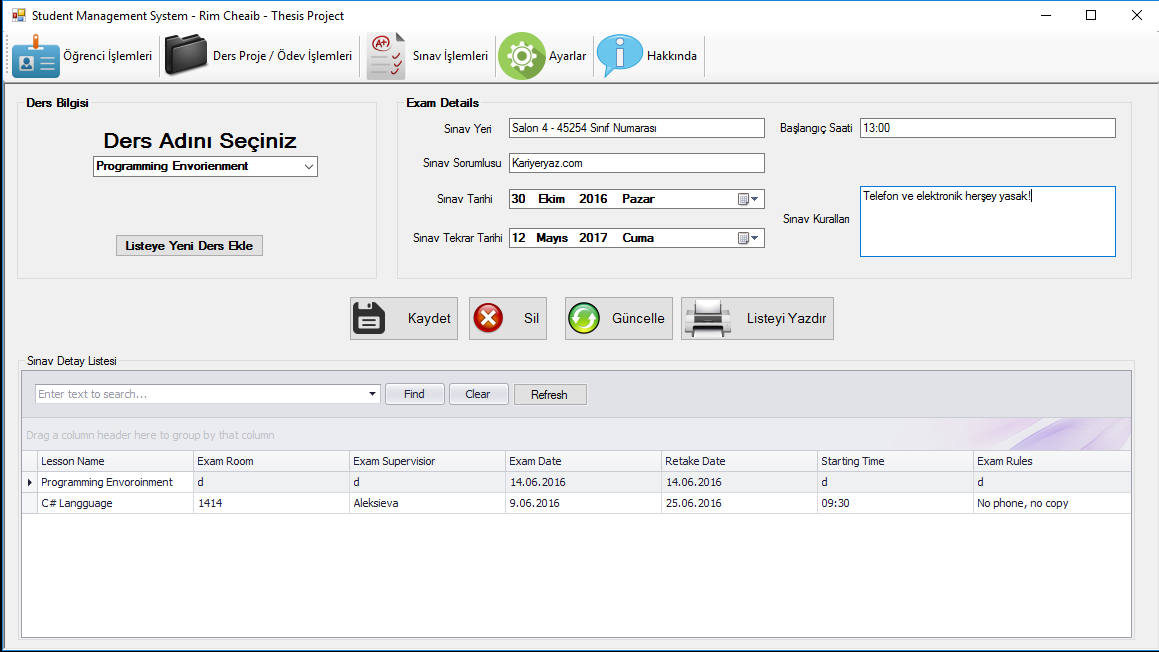Screen dimensions: 1159x652
Task: Open the Öğrenci İşlemleri student icon
Action: [35, 55]
